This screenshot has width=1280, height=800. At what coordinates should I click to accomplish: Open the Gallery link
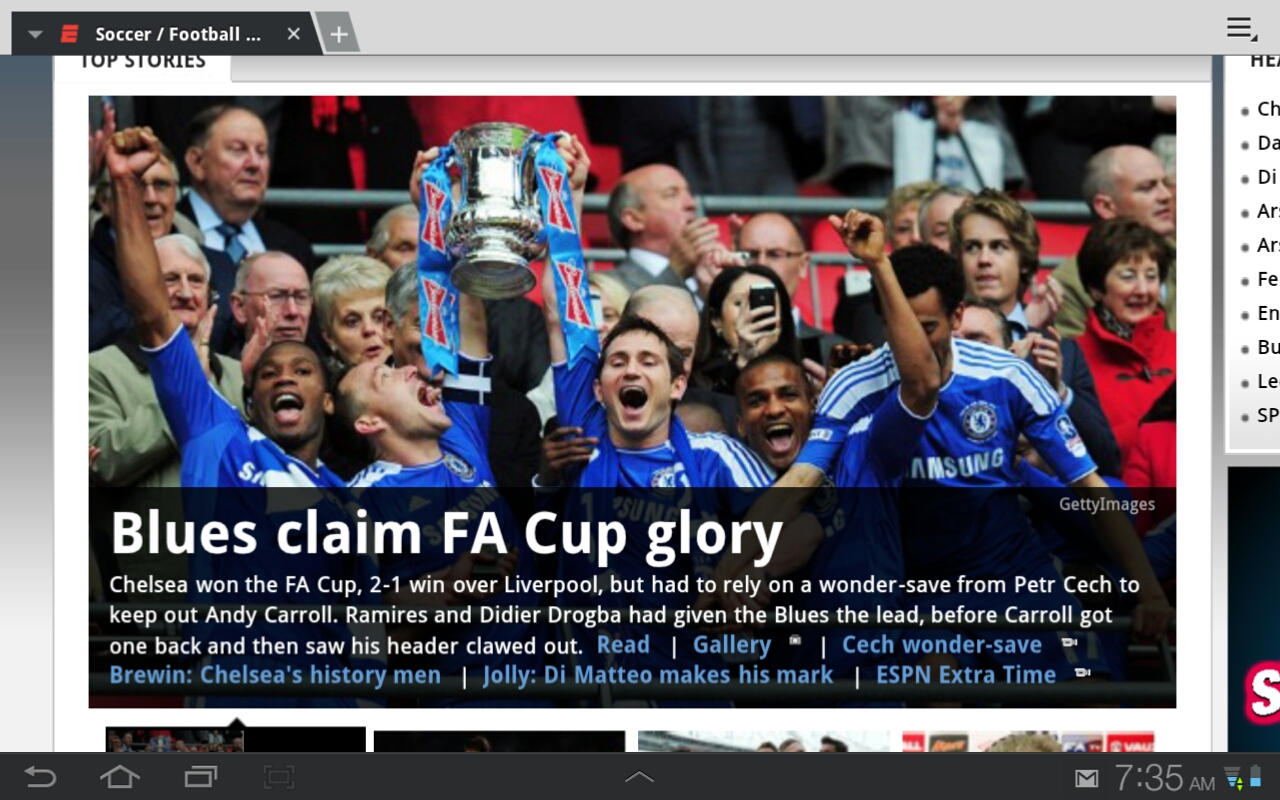click(x=732, y=645)
